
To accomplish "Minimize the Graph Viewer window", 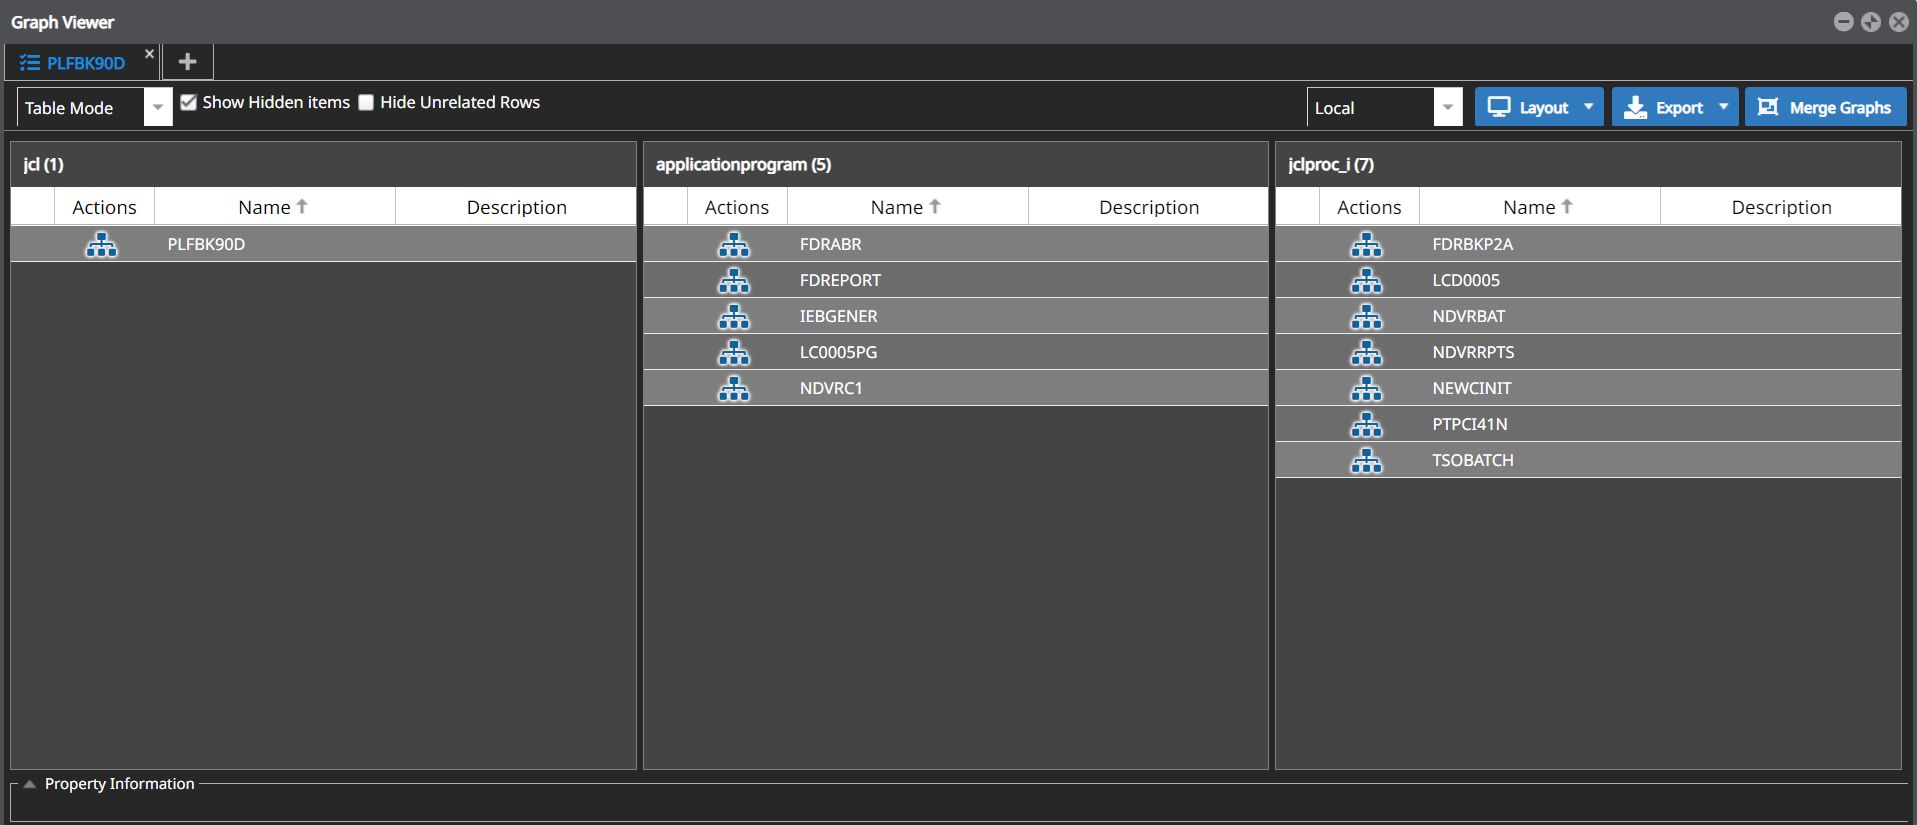I will point(1843,22).
